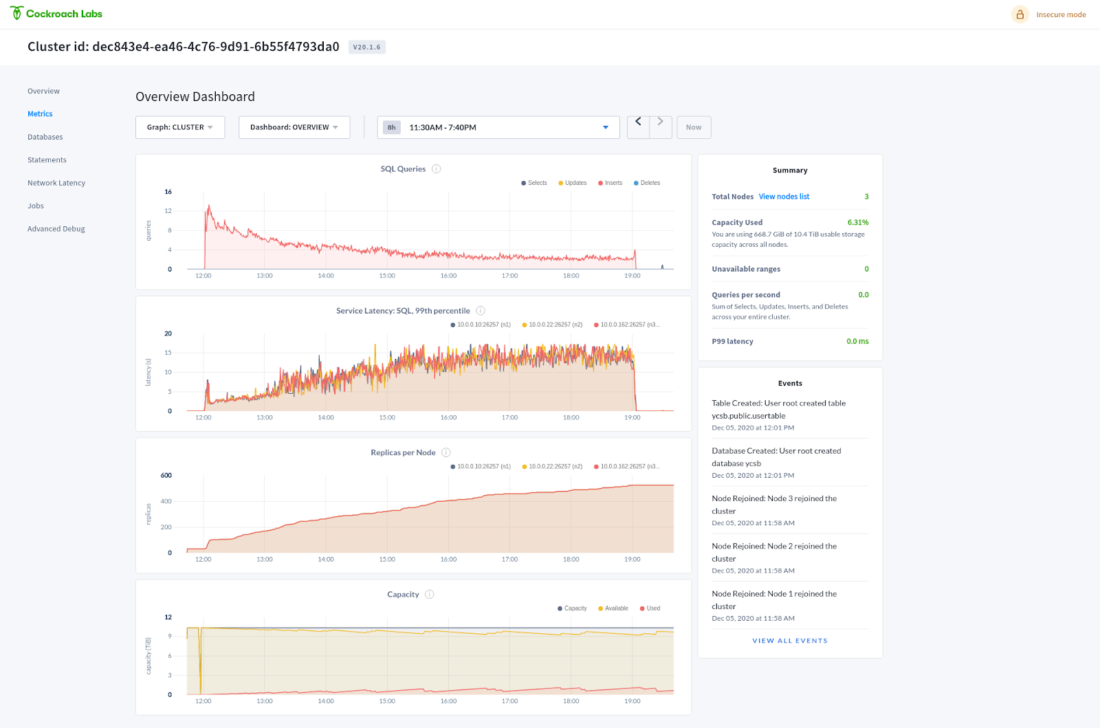Image resolution: width=1100 pixels, height=728 pixels.
Task: Select Metrics in the sidebar
Action: (x=40, y=114)
